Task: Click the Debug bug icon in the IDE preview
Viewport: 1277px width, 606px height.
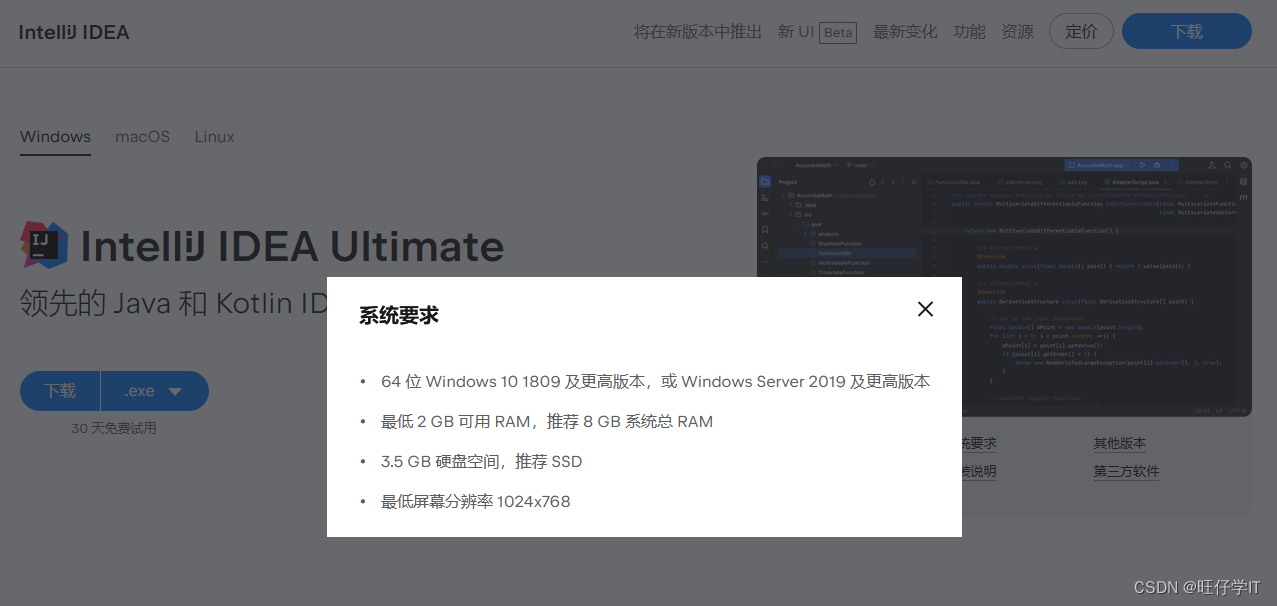Action: click(x=1157, y=165)
